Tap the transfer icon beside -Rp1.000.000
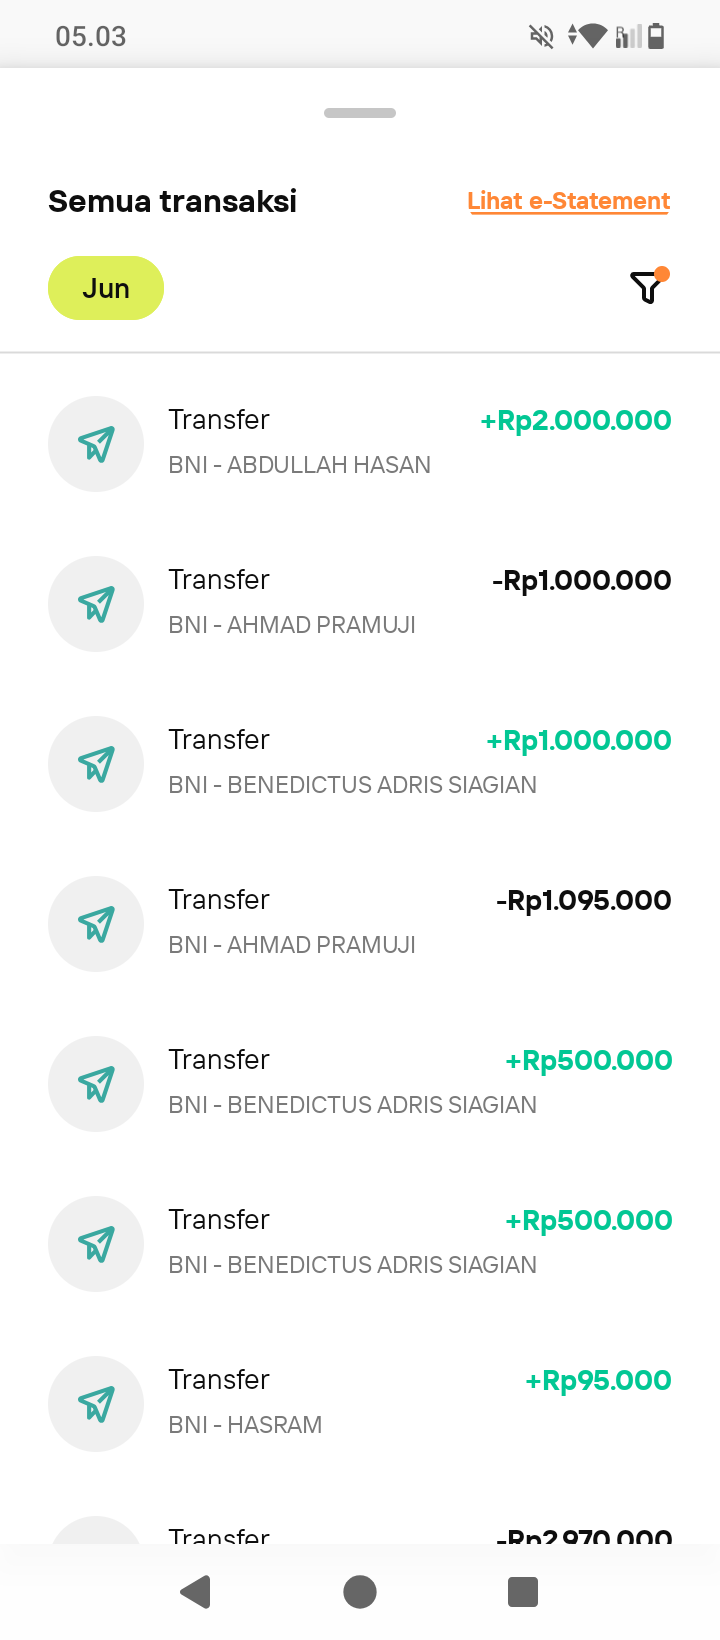This screenshot has width=720, height=1640. (x=96, y=604)
